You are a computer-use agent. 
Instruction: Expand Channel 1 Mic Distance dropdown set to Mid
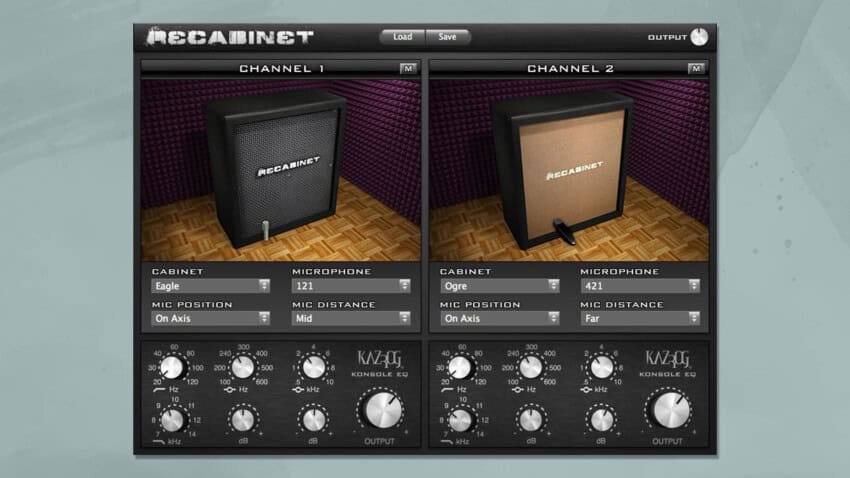coord(351,318)
